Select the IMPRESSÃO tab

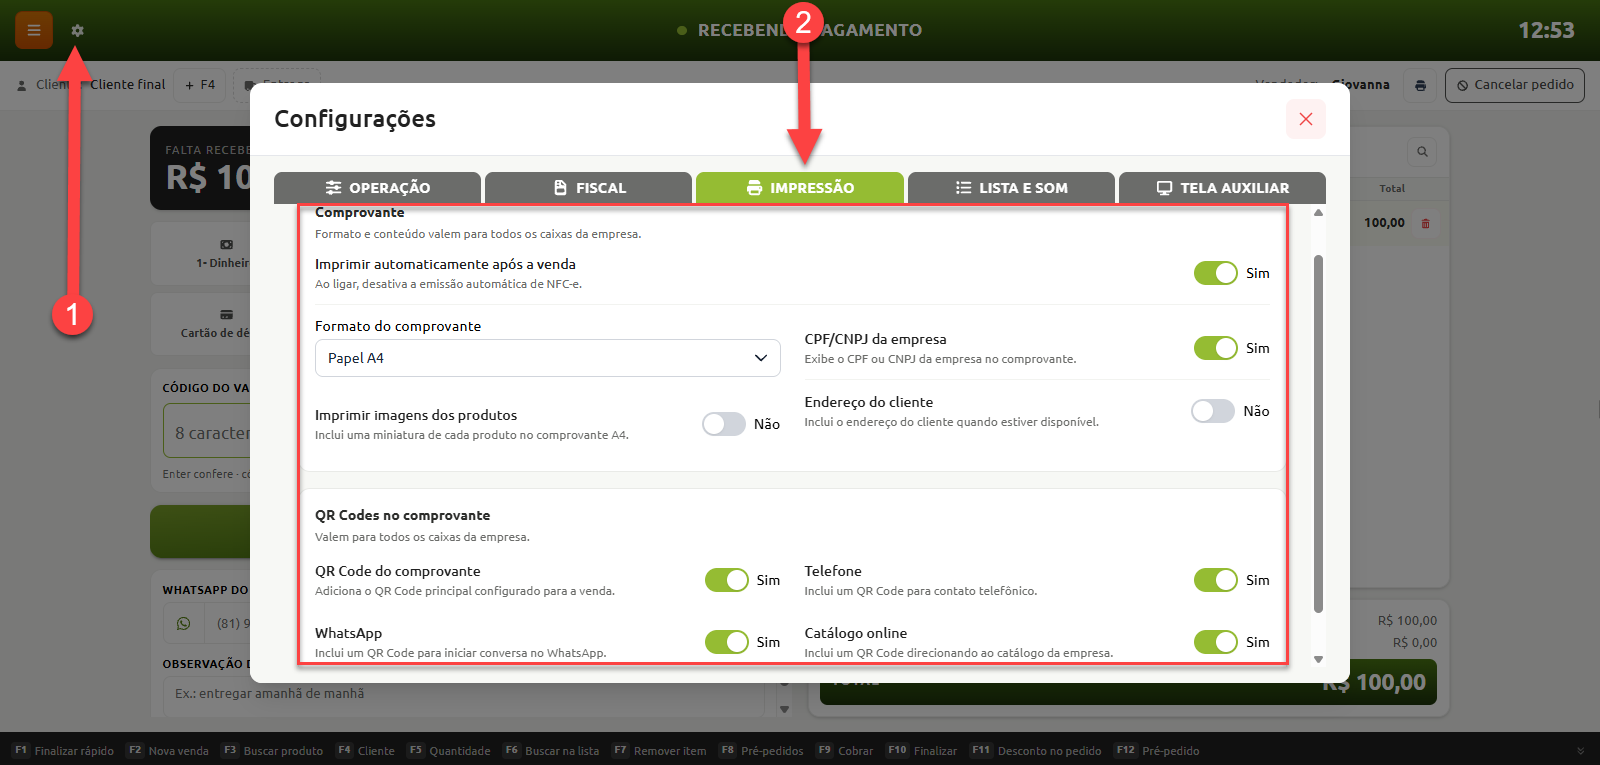pos(800,187)
